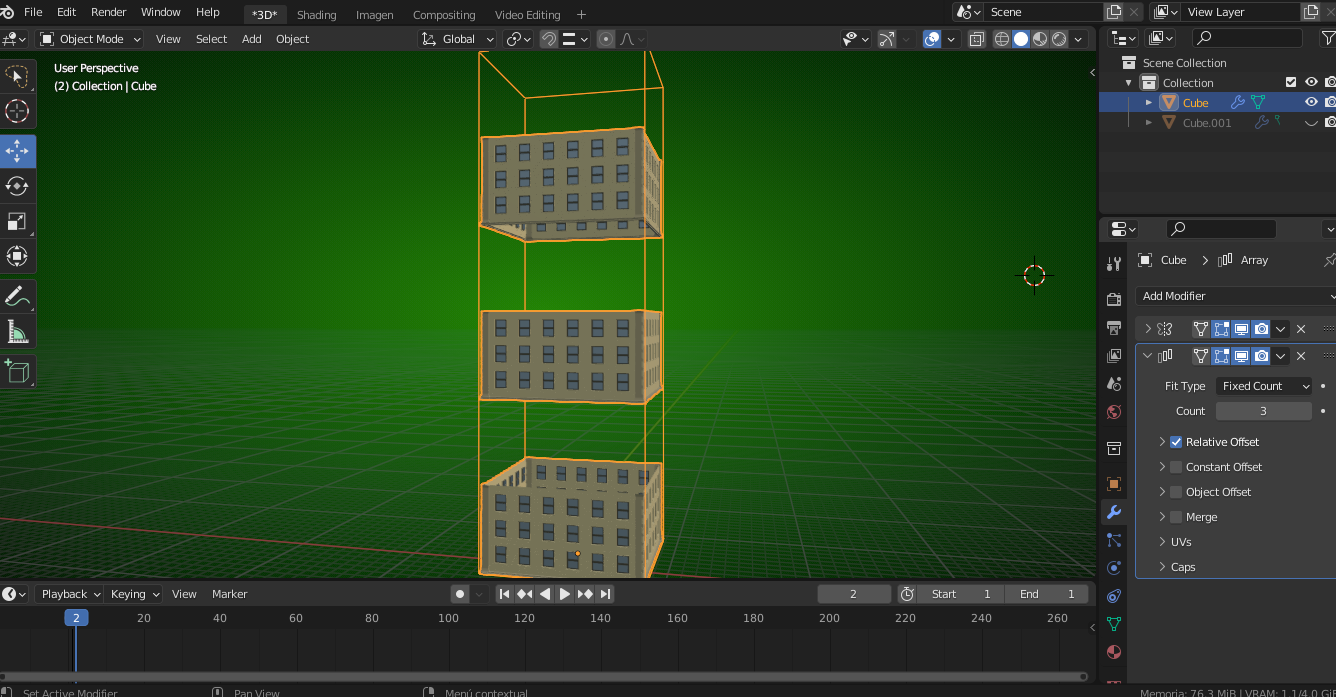Choose the Transform tool
Viewport: 1336px width, 697px height.
click(17, 256)
